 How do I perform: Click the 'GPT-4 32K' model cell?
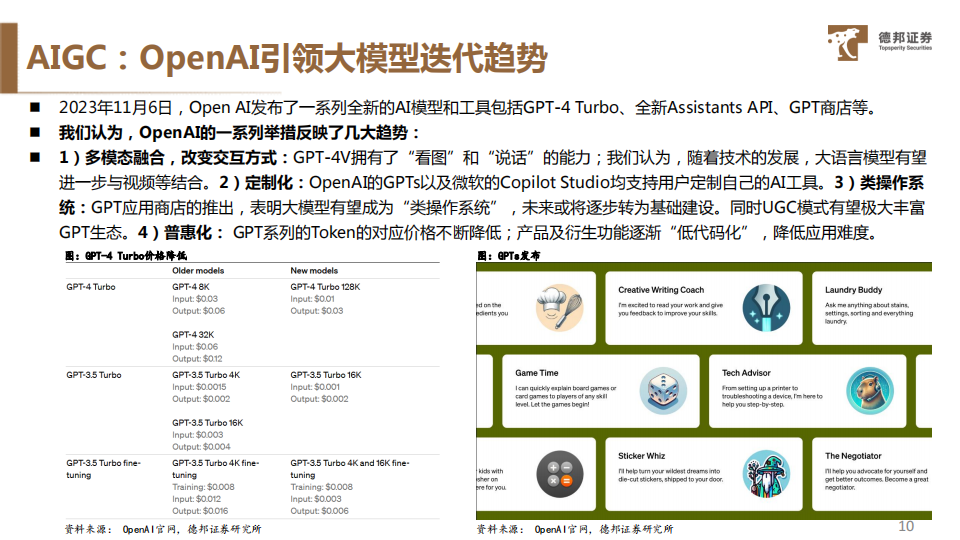tap(193, 335)
